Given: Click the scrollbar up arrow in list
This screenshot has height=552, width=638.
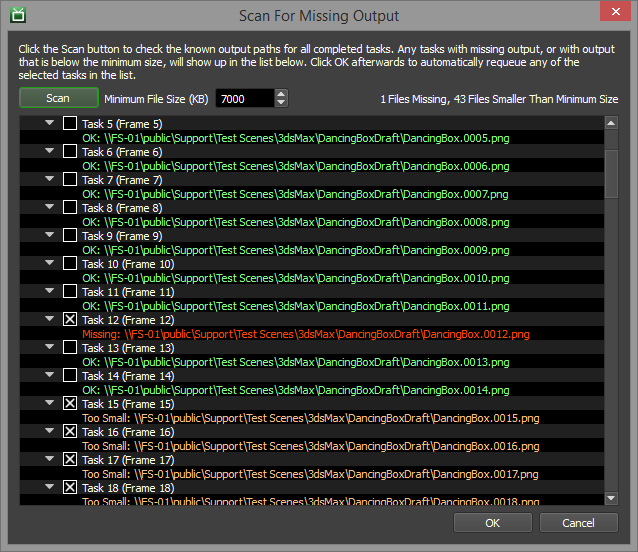Looking at the screenshot, I should (611, 123).
